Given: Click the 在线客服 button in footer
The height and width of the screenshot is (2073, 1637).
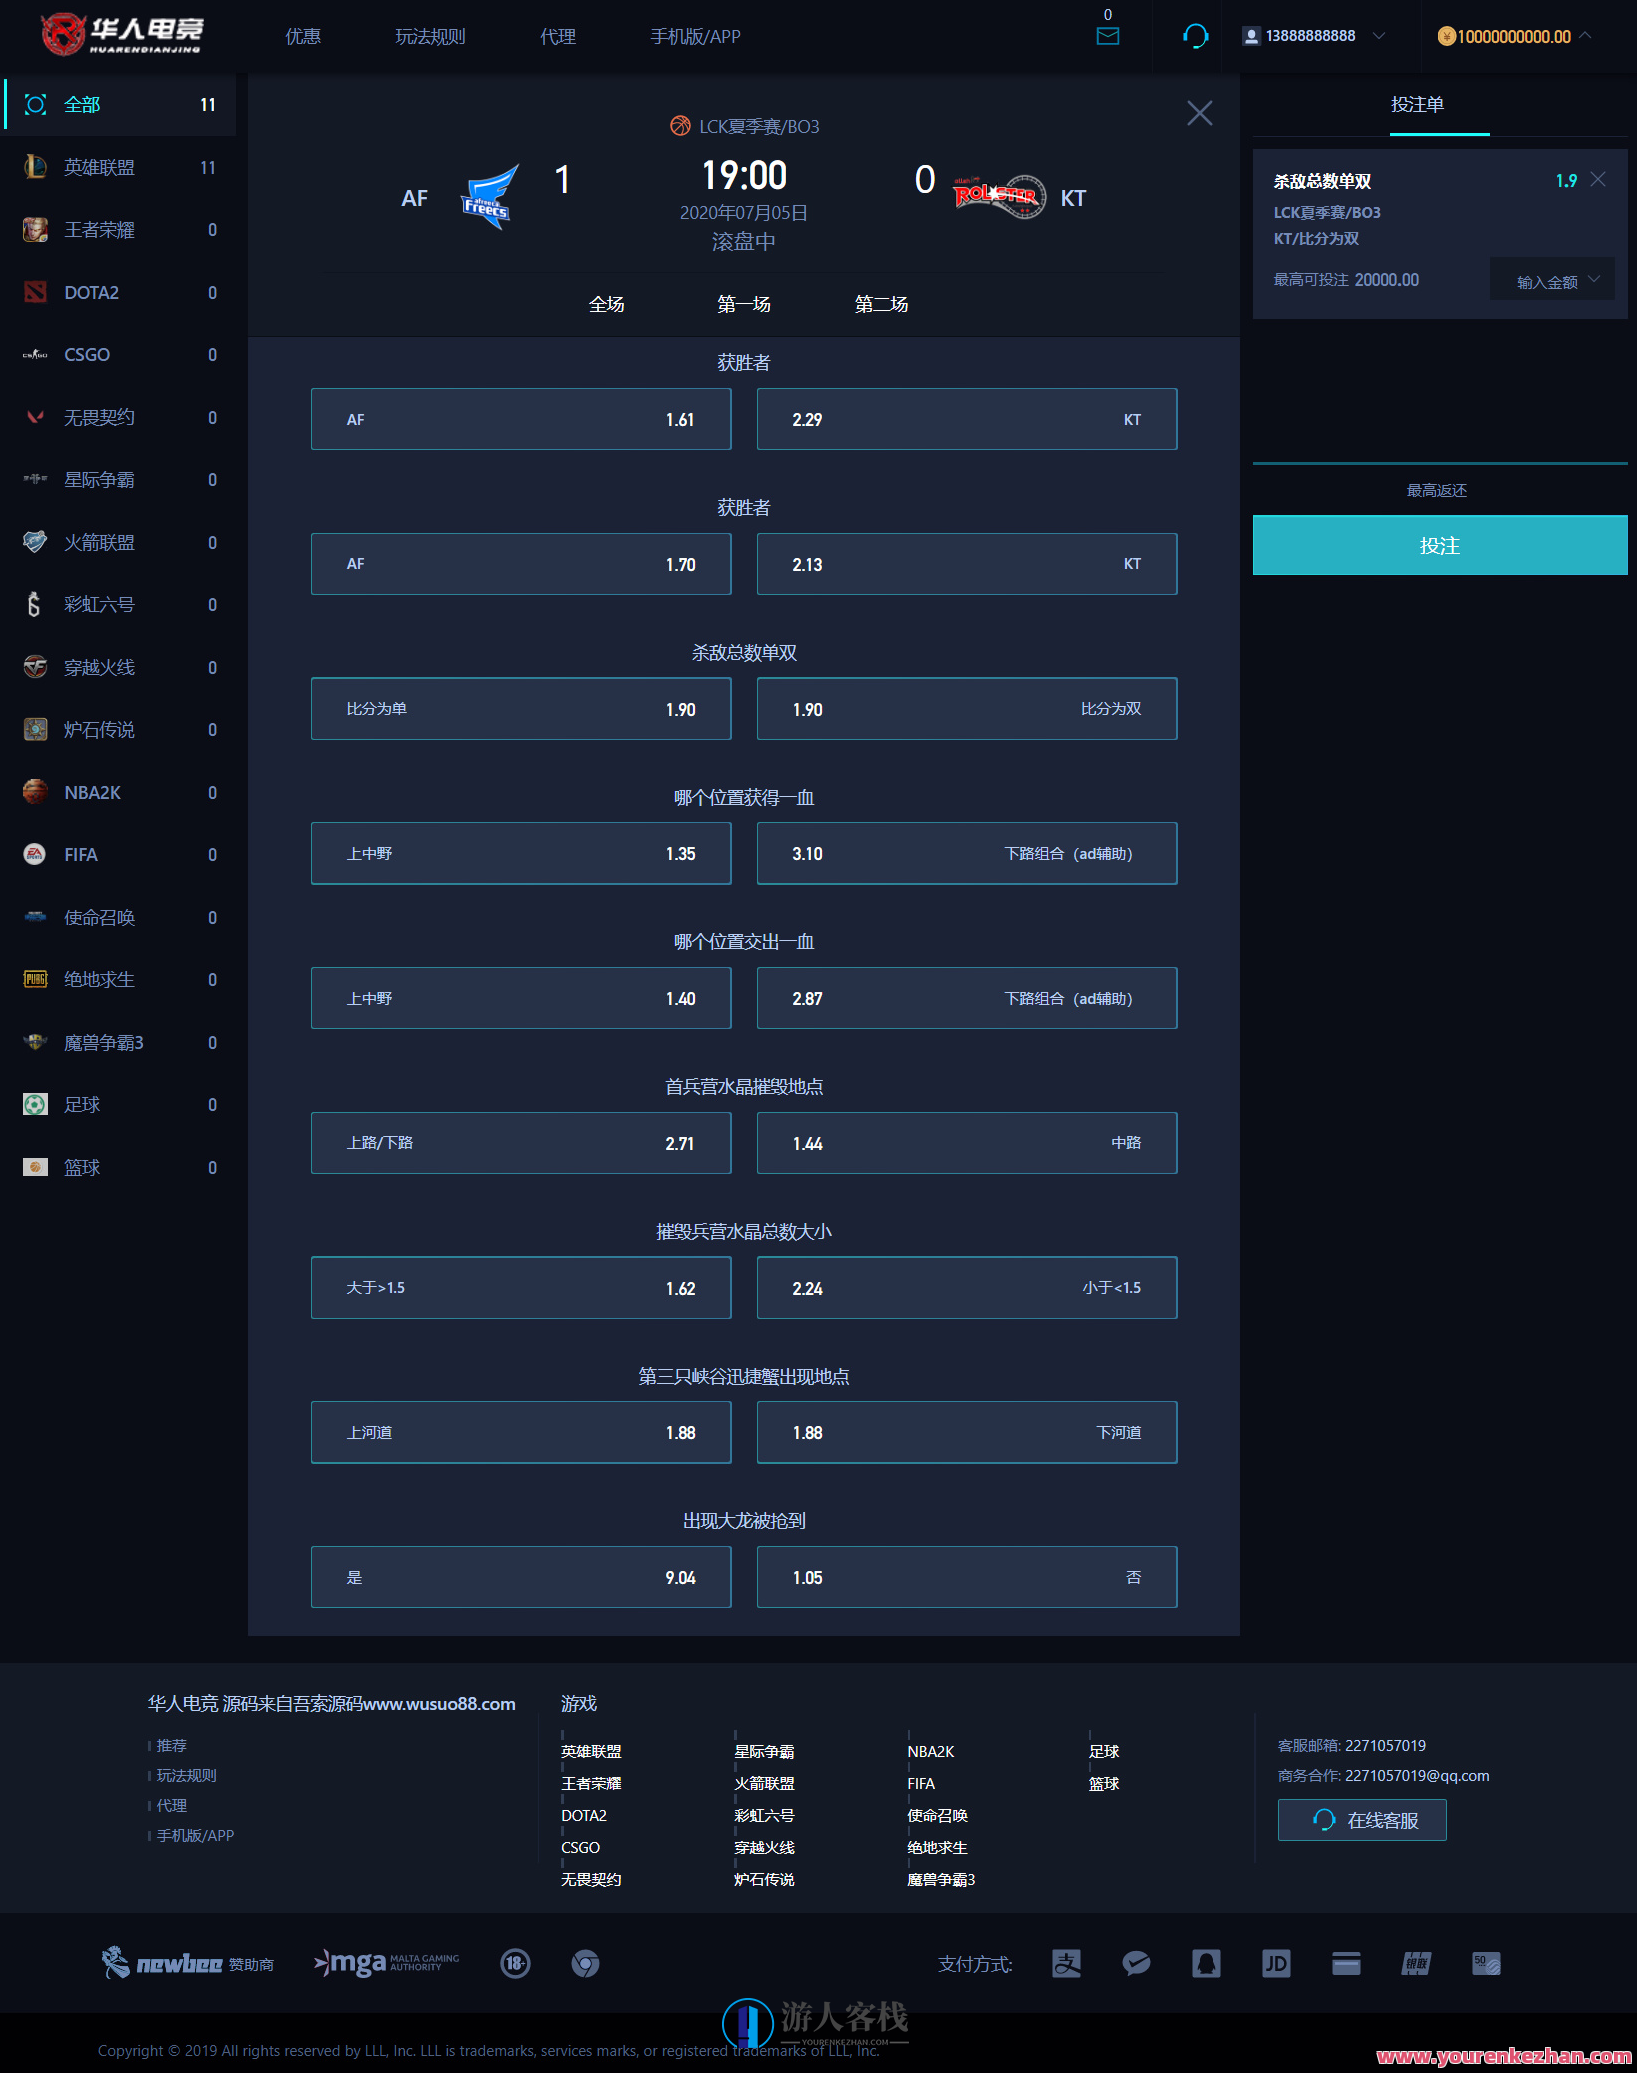Looking at the screenshot, I should [x=1361, y=1820].
